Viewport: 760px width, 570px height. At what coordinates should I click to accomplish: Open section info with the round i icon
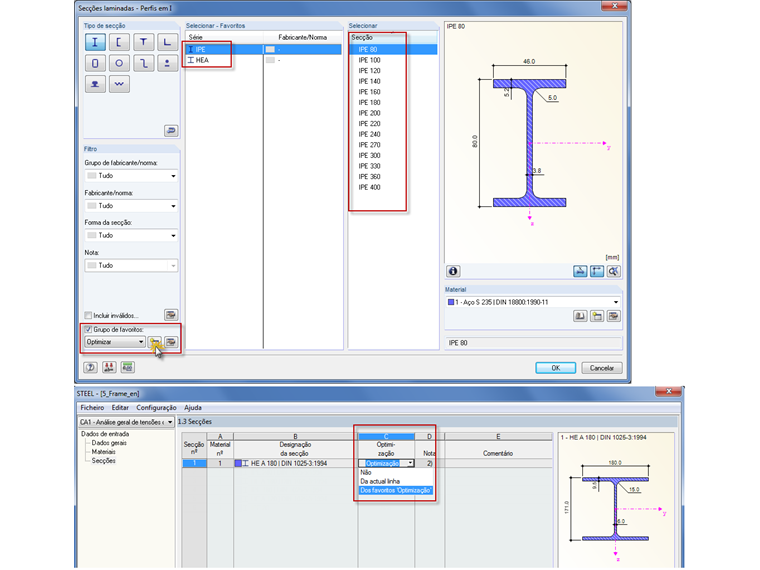tap(453, 271)
